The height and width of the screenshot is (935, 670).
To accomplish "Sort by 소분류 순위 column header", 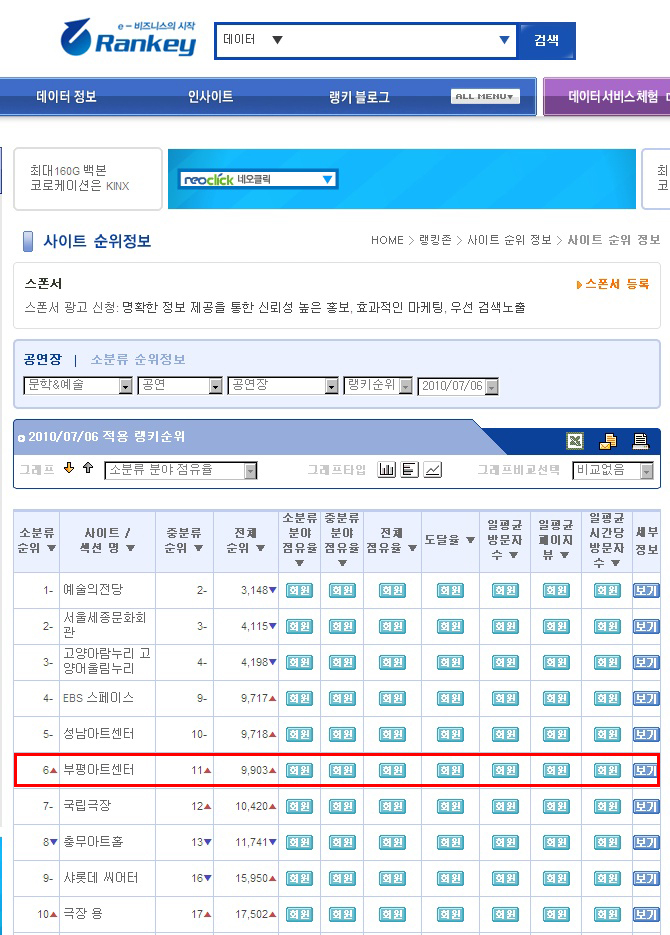I will click(x=37, y=540).
